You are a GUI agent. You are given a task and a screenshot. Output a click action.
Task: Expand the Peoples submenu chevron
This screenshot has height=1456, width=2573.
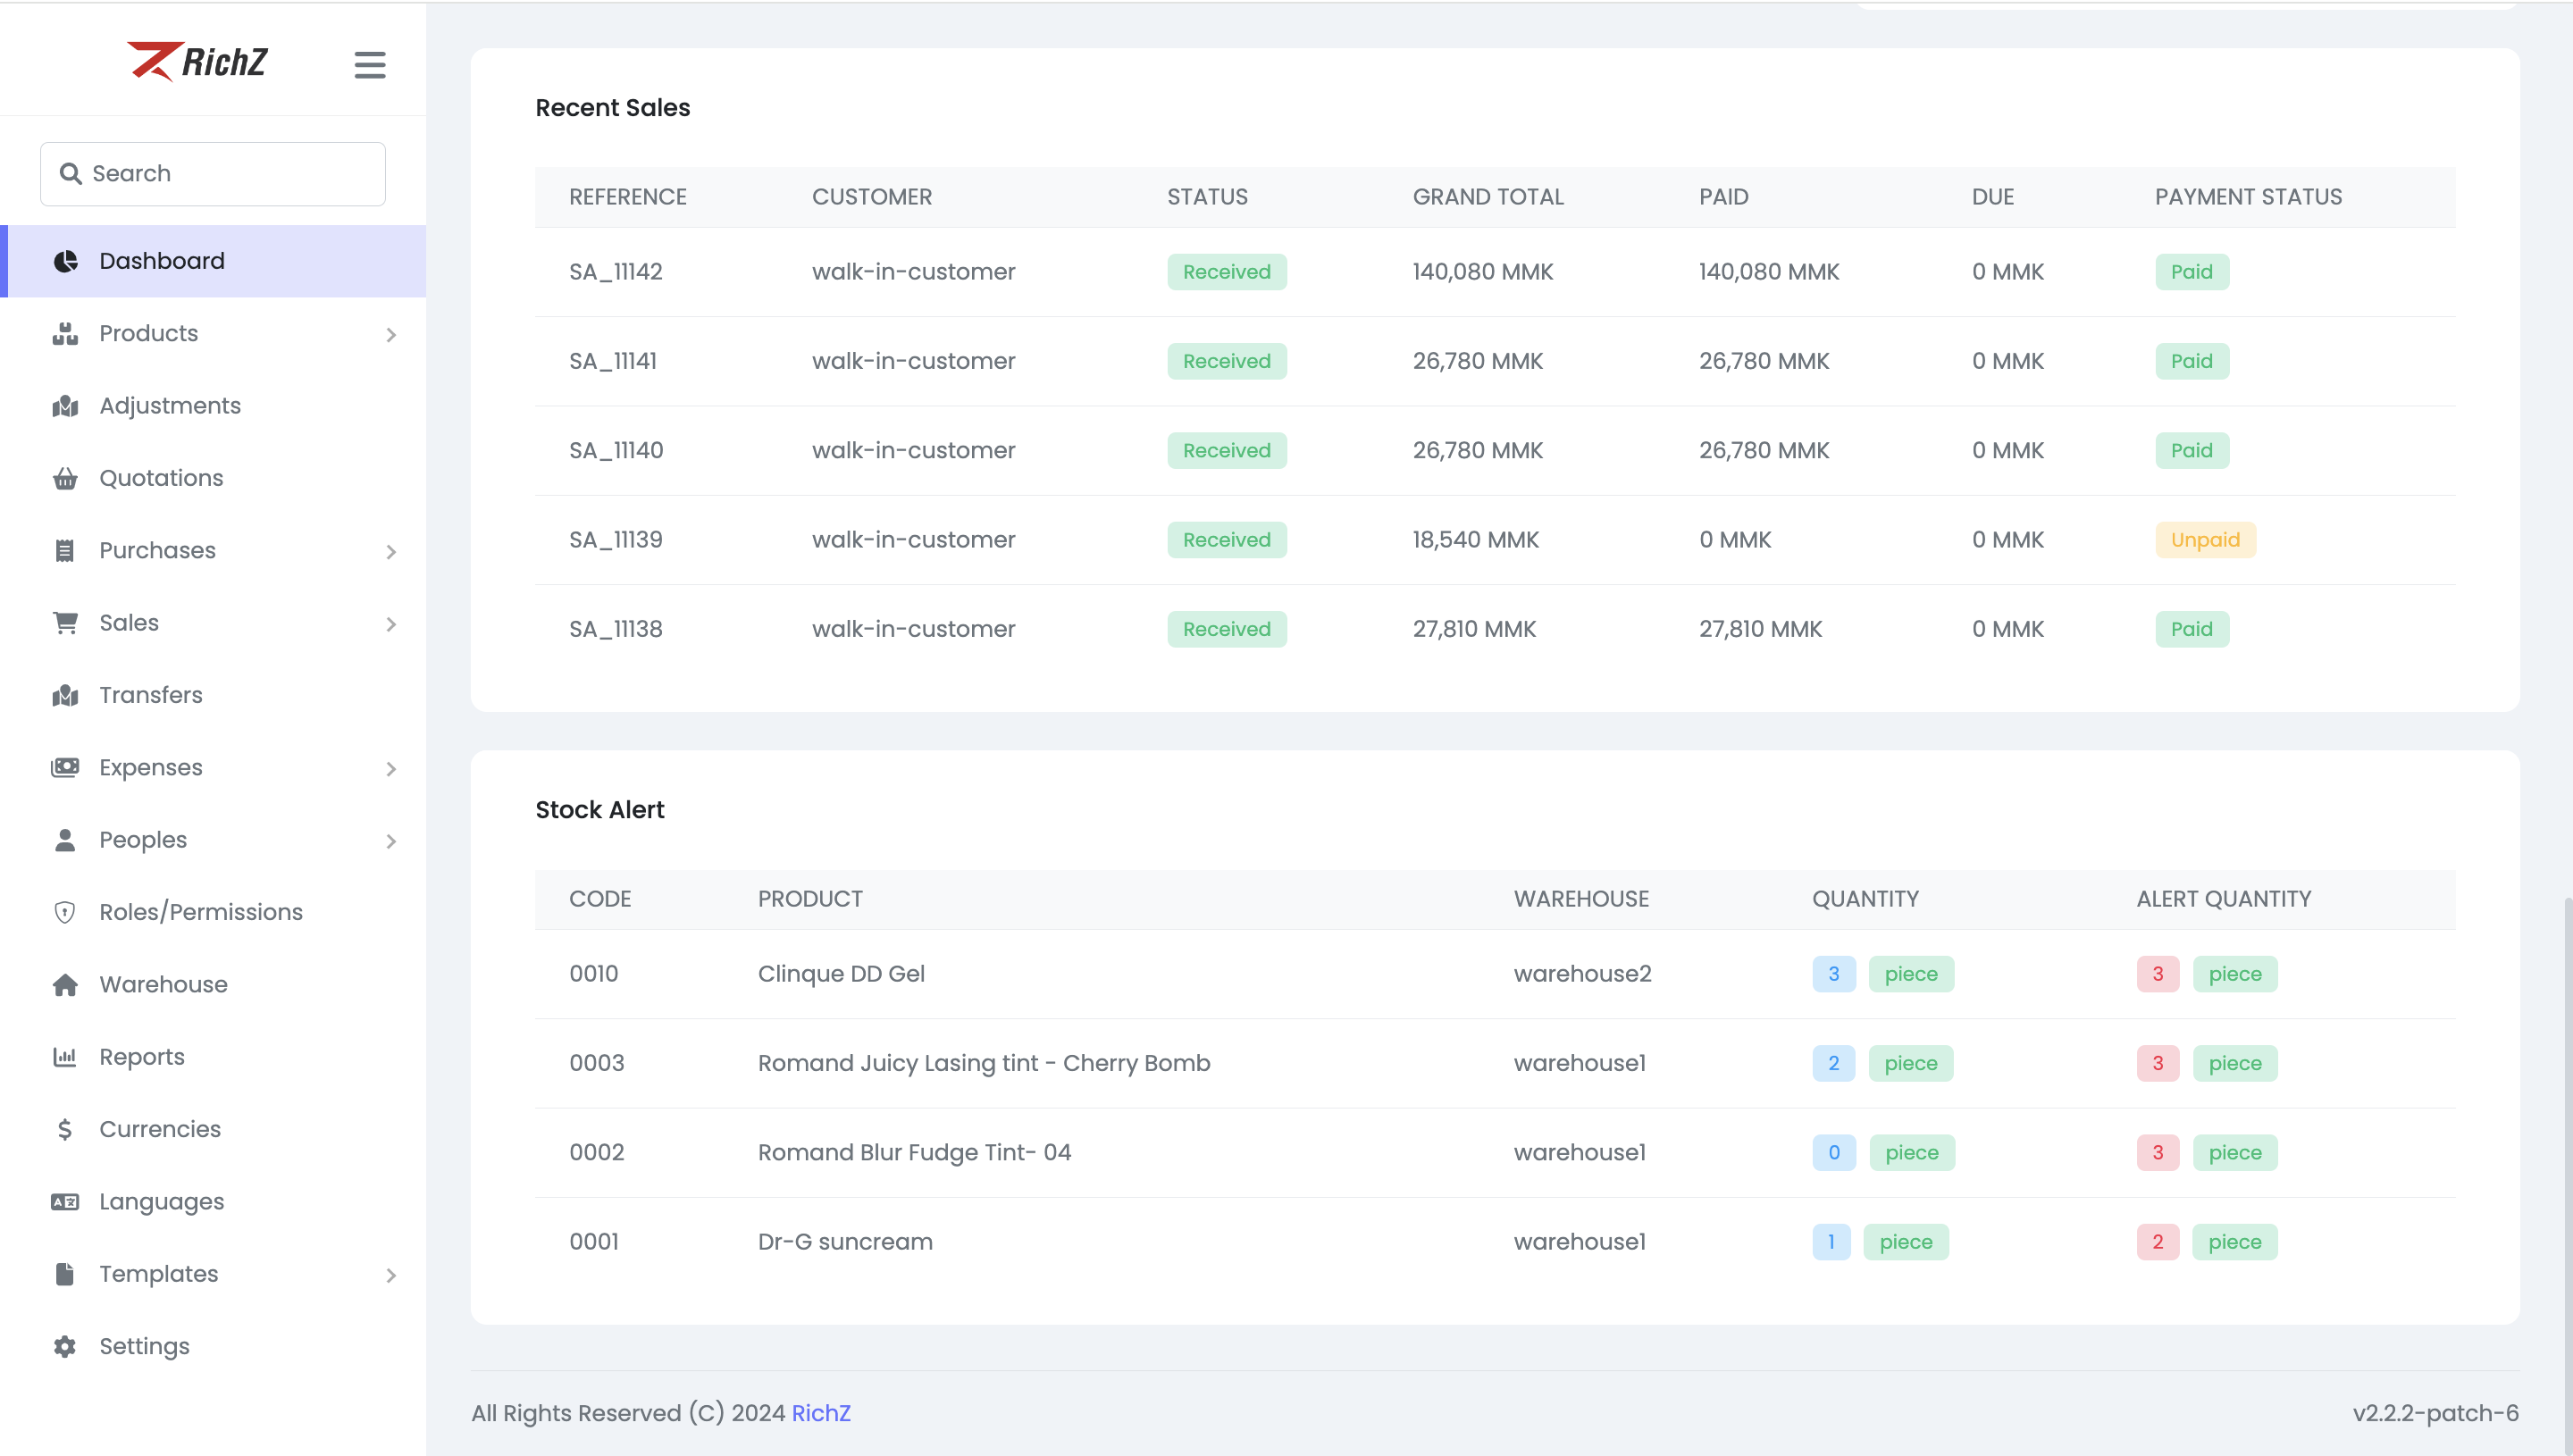[391, 841]
